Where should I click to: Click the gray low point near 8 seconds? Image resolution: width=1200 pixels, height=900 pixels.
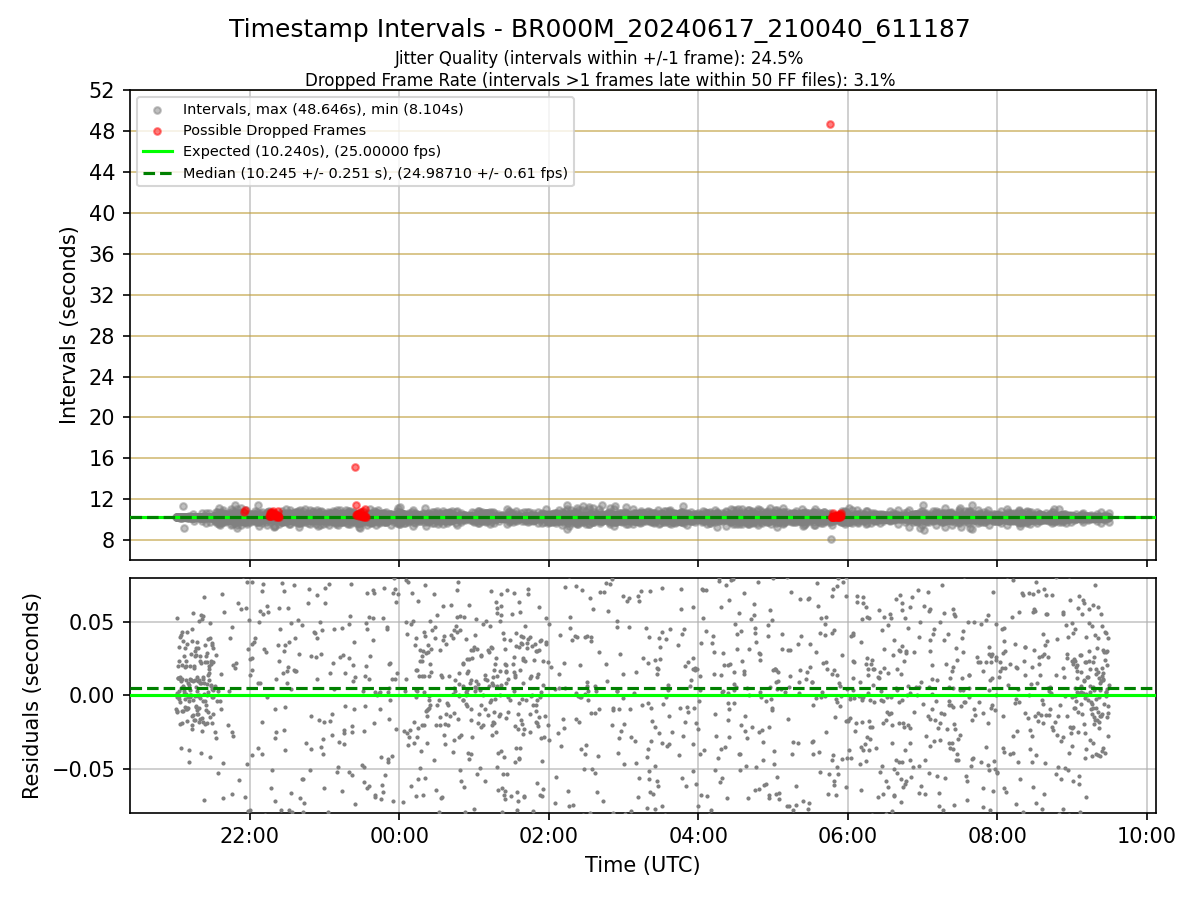[831, 539]
